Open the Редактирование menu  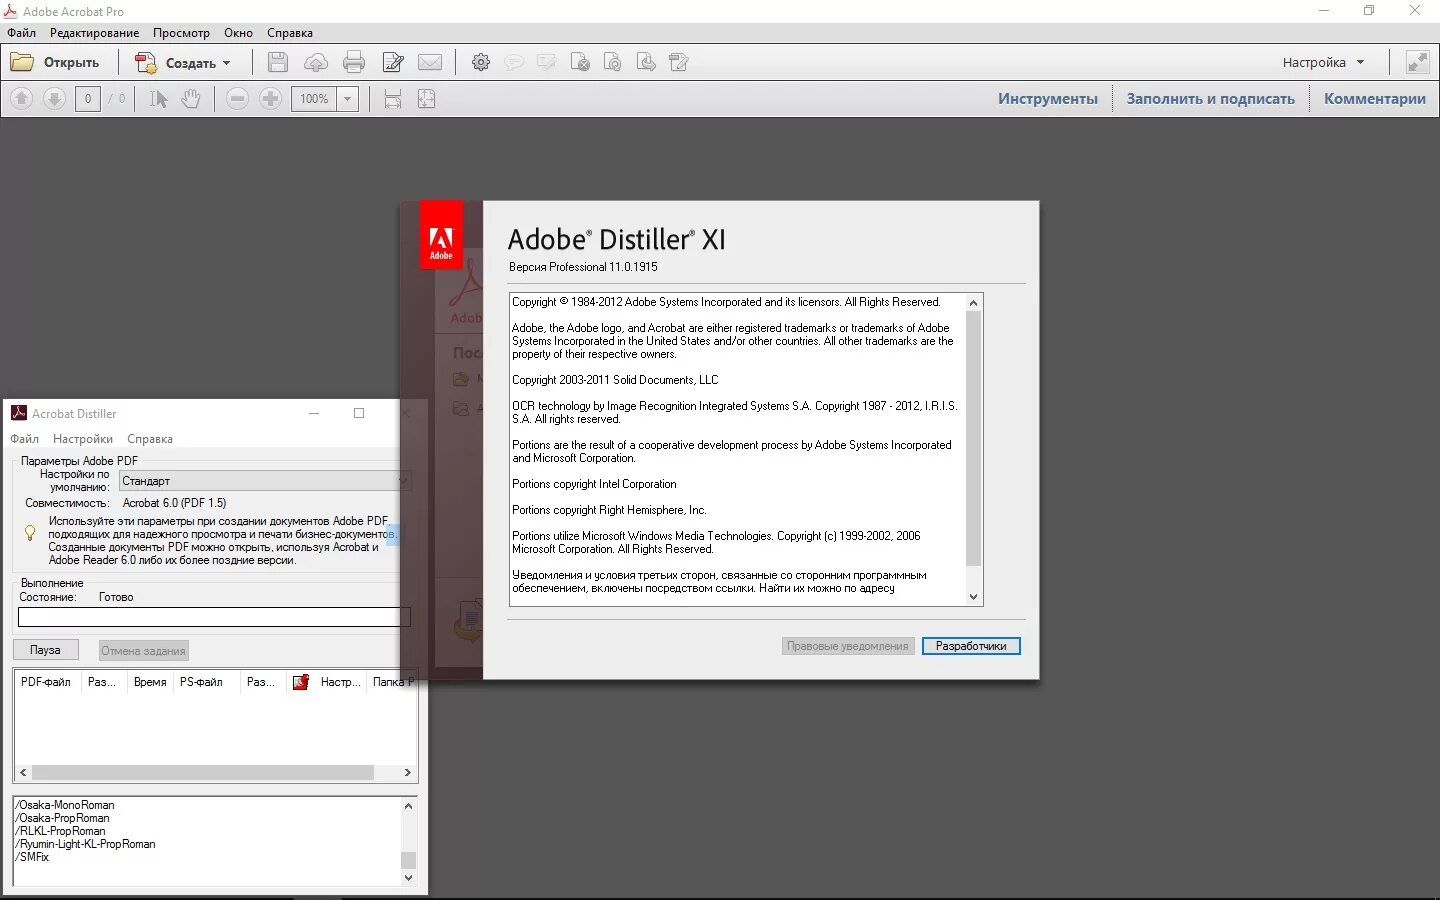coord(94,33)
